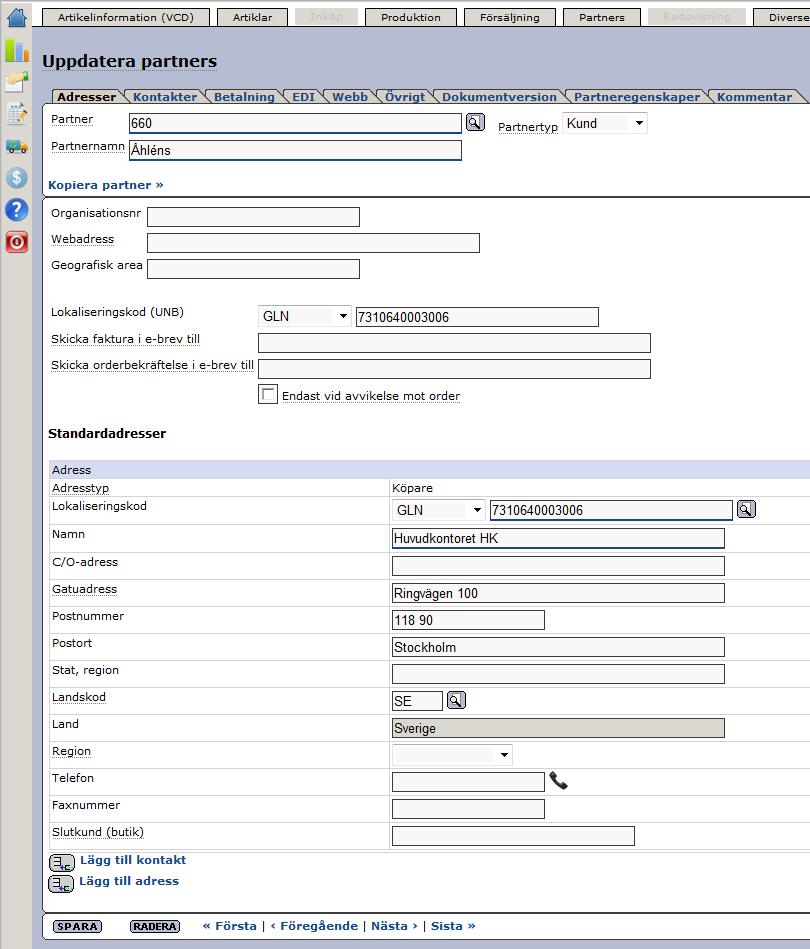
Task: Open the bar chart statistics icon
Action: [17, 50]
